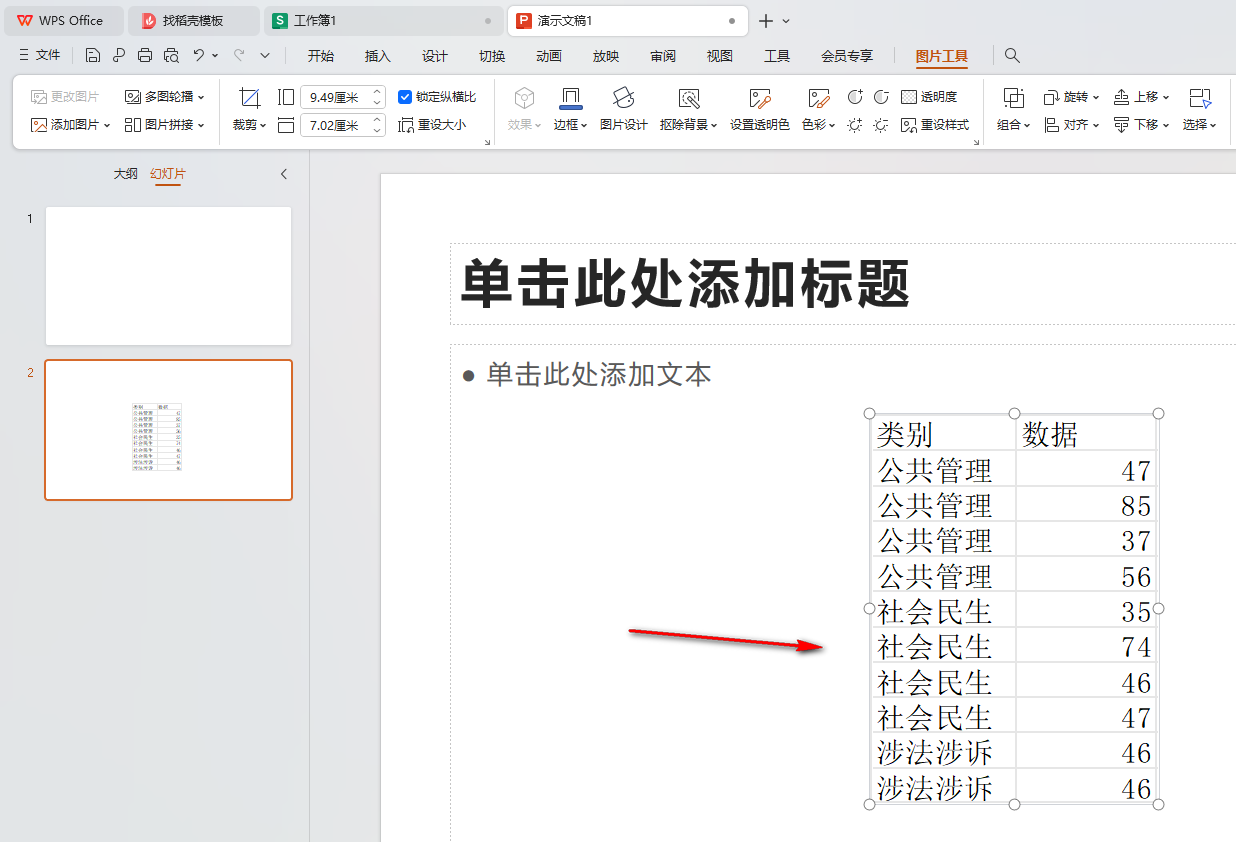Click the 边框 border icon
Screen dimensions: 1236x842
tap(571, 97)
